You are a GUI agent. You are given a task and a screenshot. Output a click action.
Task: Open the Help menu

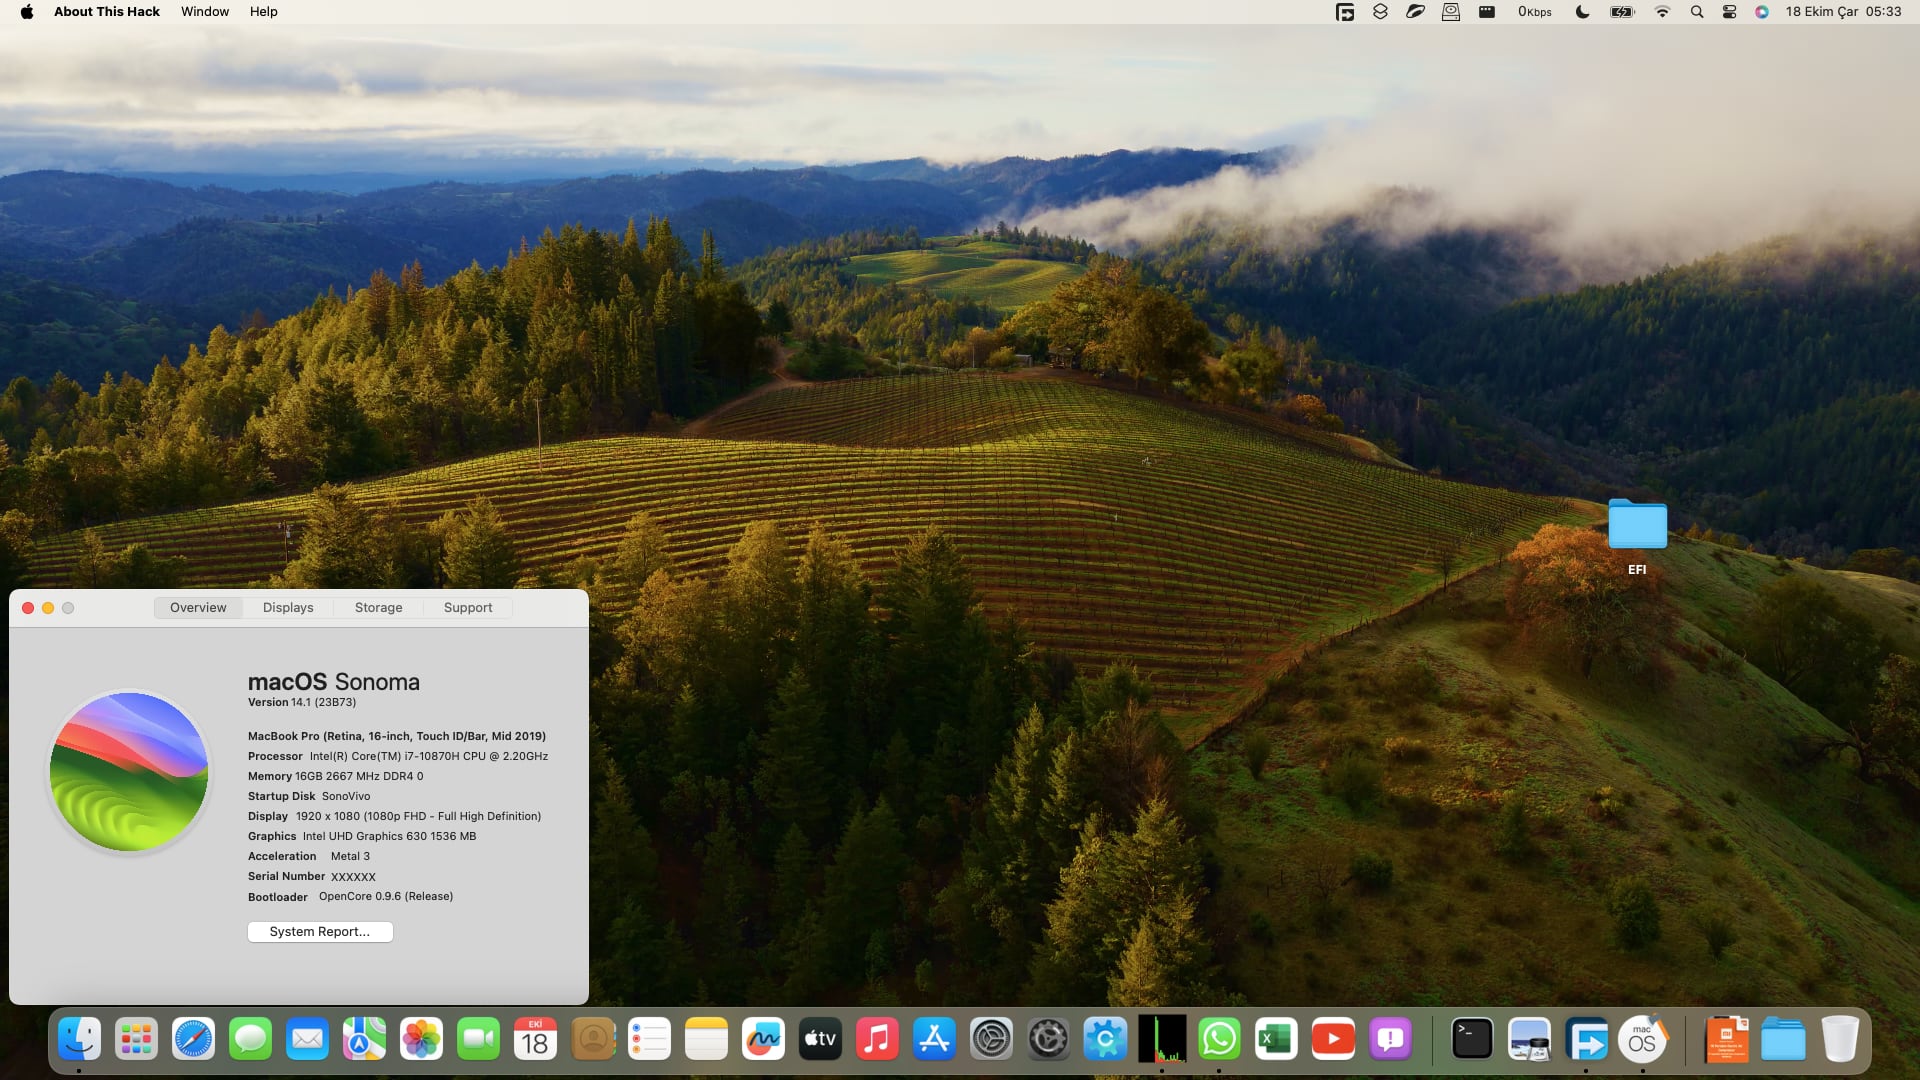[x=263, y=11]
